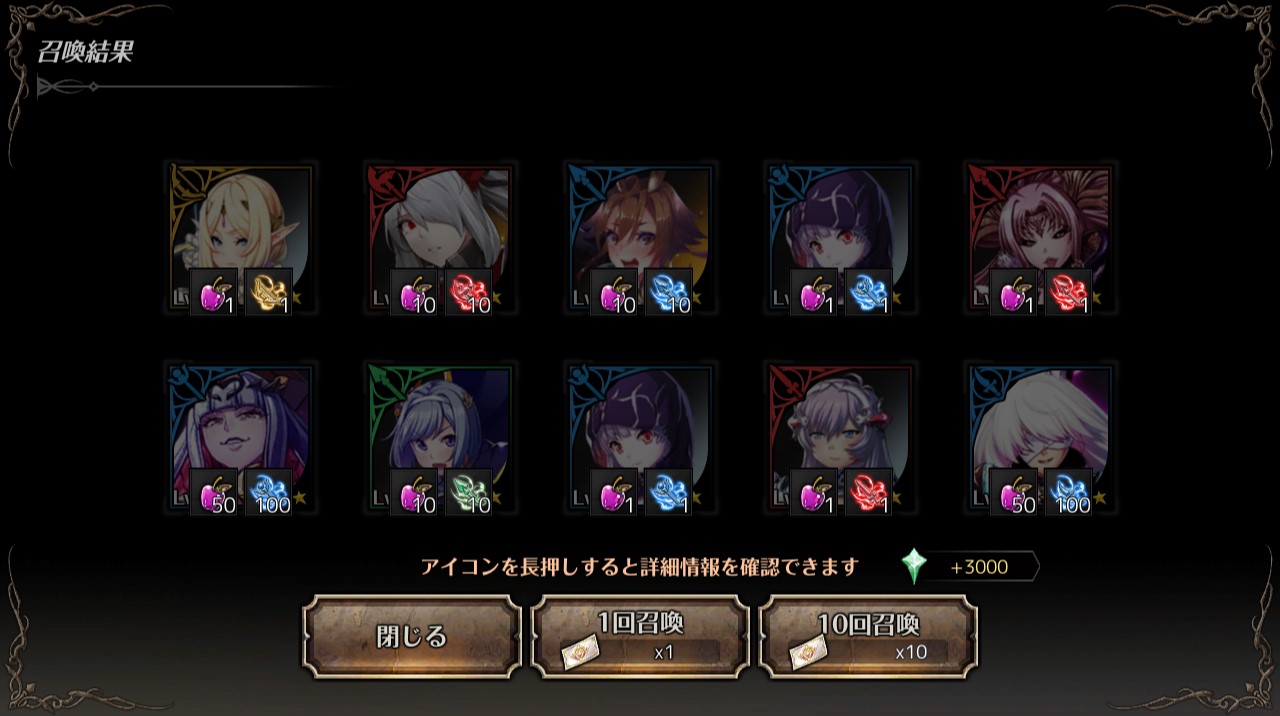This screenshot has height=716, width=1280.
Task: Tap the brown-haired character in blue frame
Action: [641, 238]
